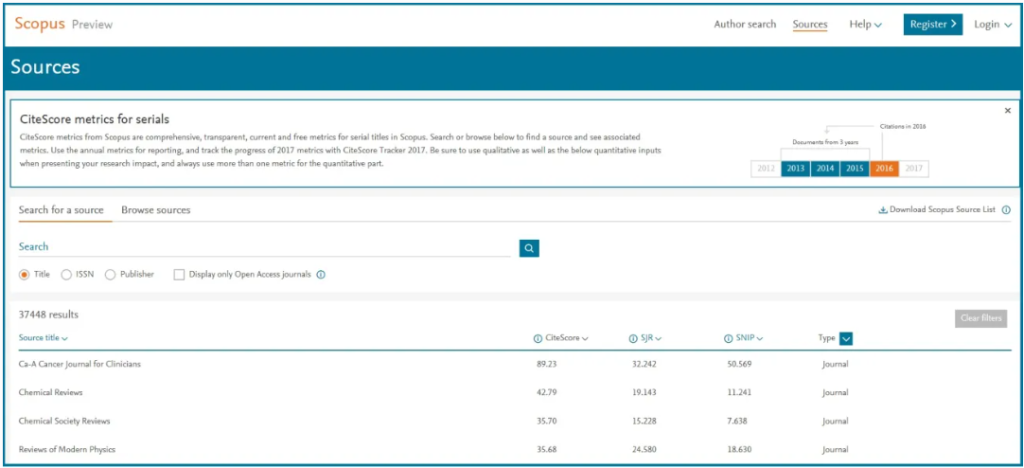Screen dimensions: 1024x468
Task: Click info icon next to Open Access option
Action: pos(321,275)
